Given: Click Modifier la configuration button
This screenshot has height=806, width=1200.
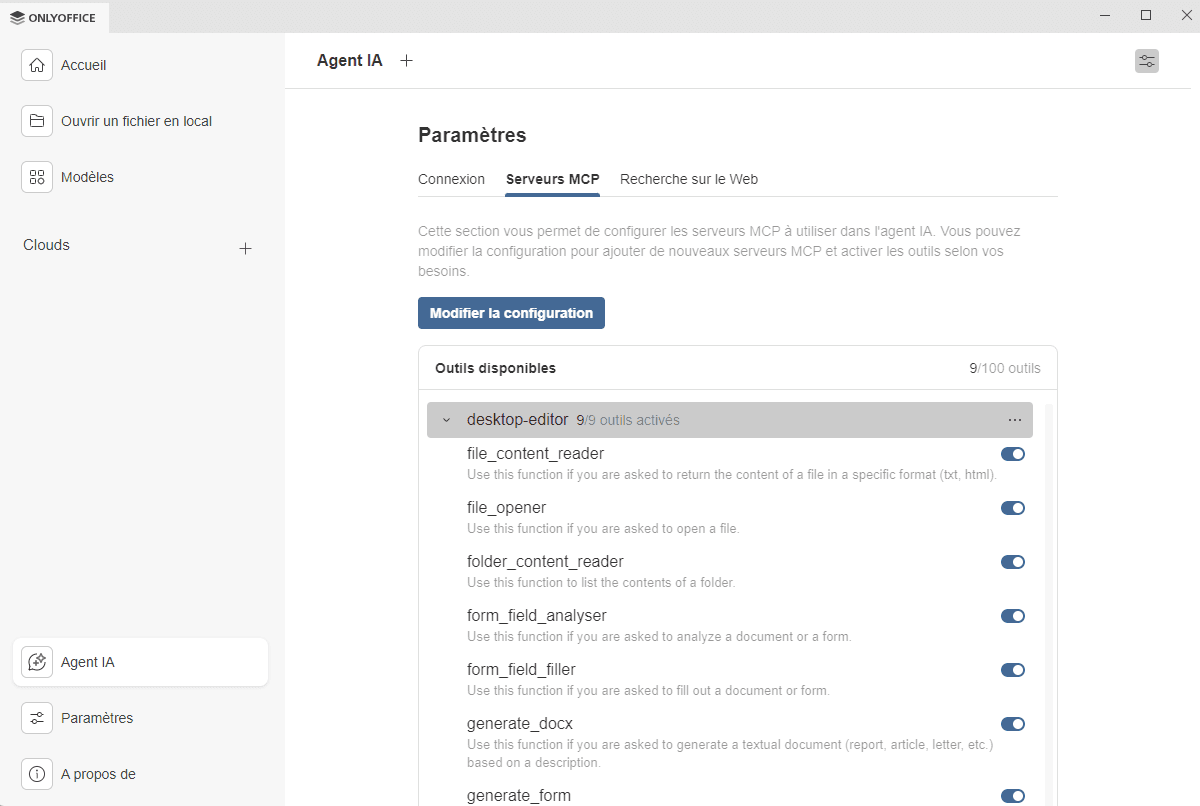Looking at the screenshot, I should tap(511, 313).
